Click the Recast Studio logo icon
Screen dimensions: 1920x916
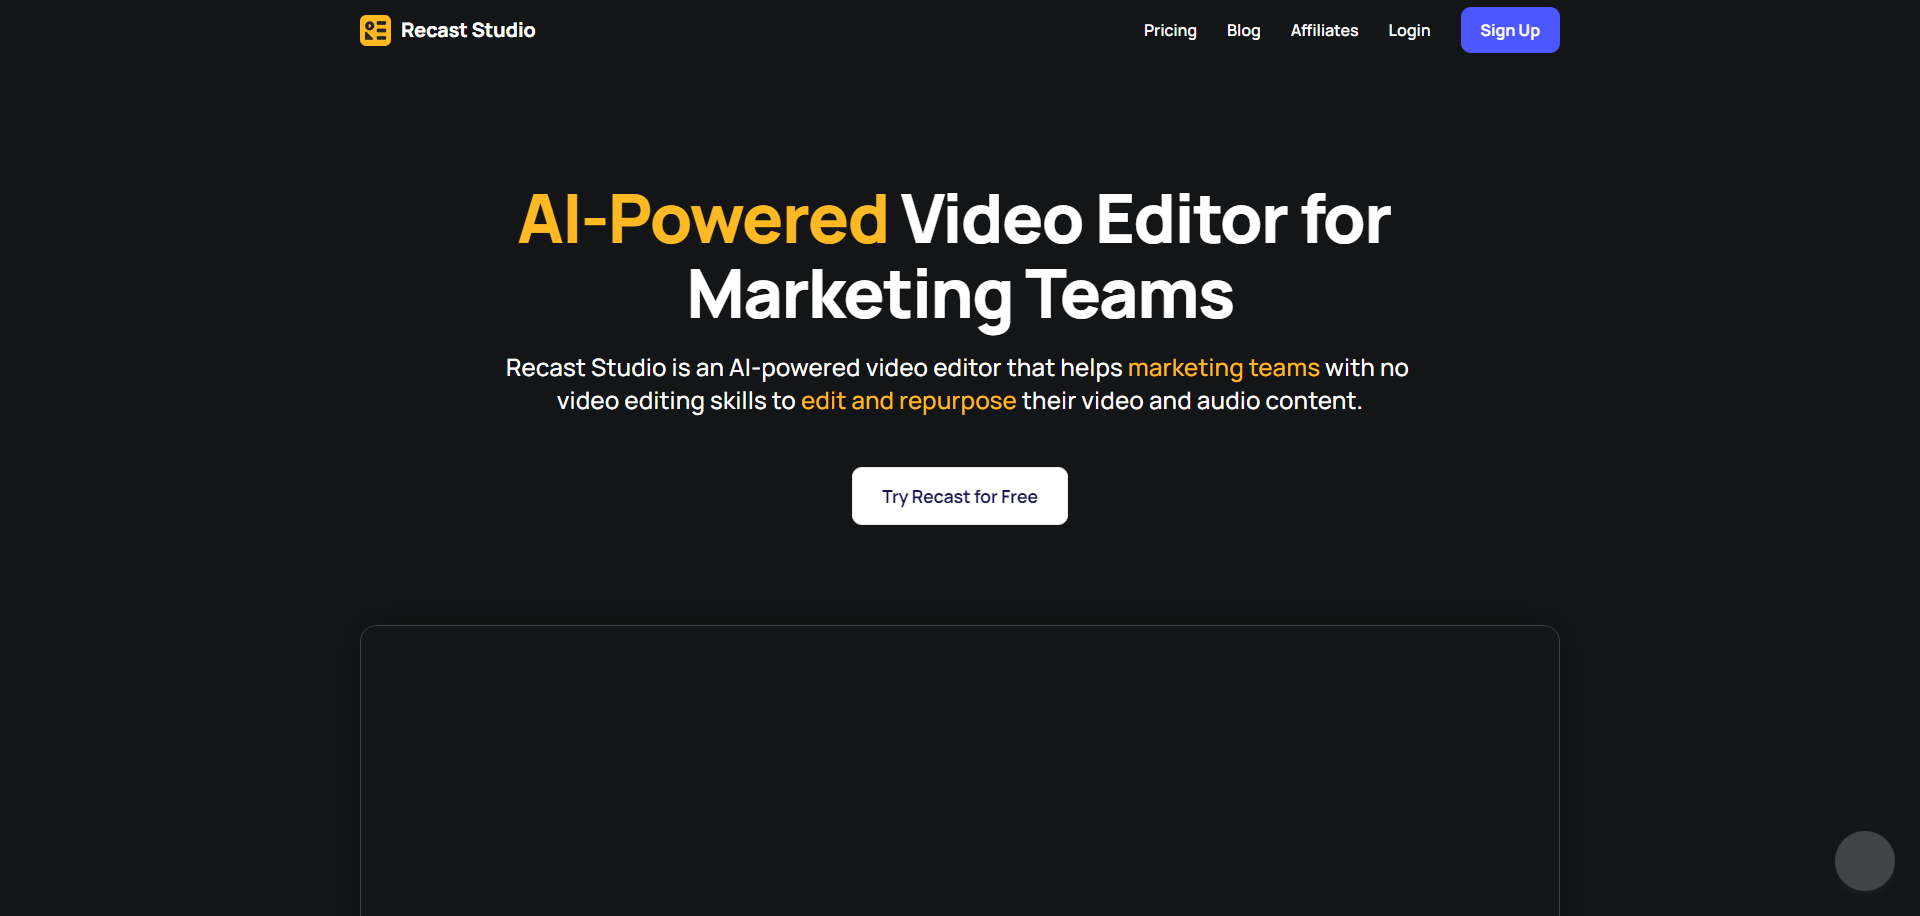tap(375, 30)
